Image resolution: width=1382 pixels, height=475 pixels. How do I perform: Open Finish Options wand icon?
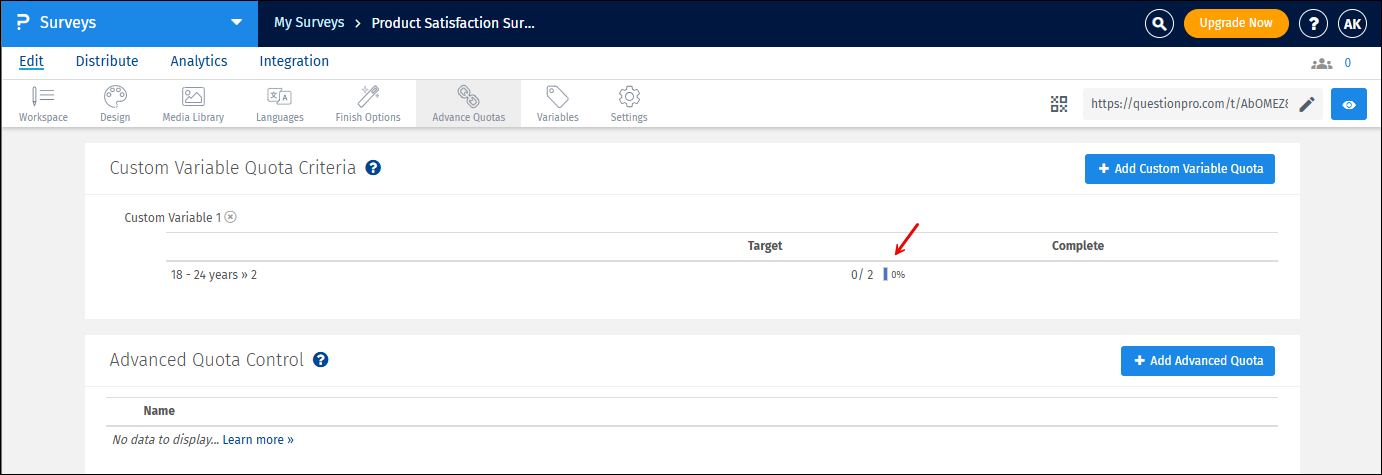368,97
